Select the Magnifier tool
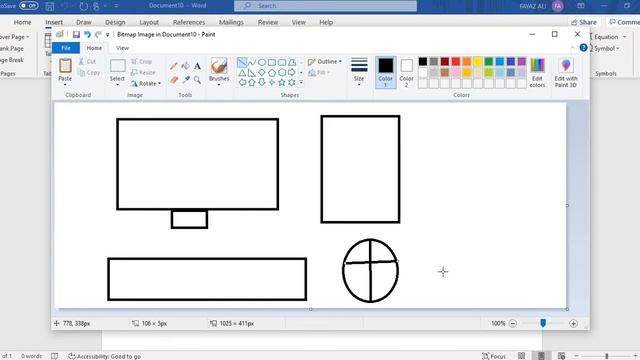Viewport: 640px width, 360px height. pos(198,80)
